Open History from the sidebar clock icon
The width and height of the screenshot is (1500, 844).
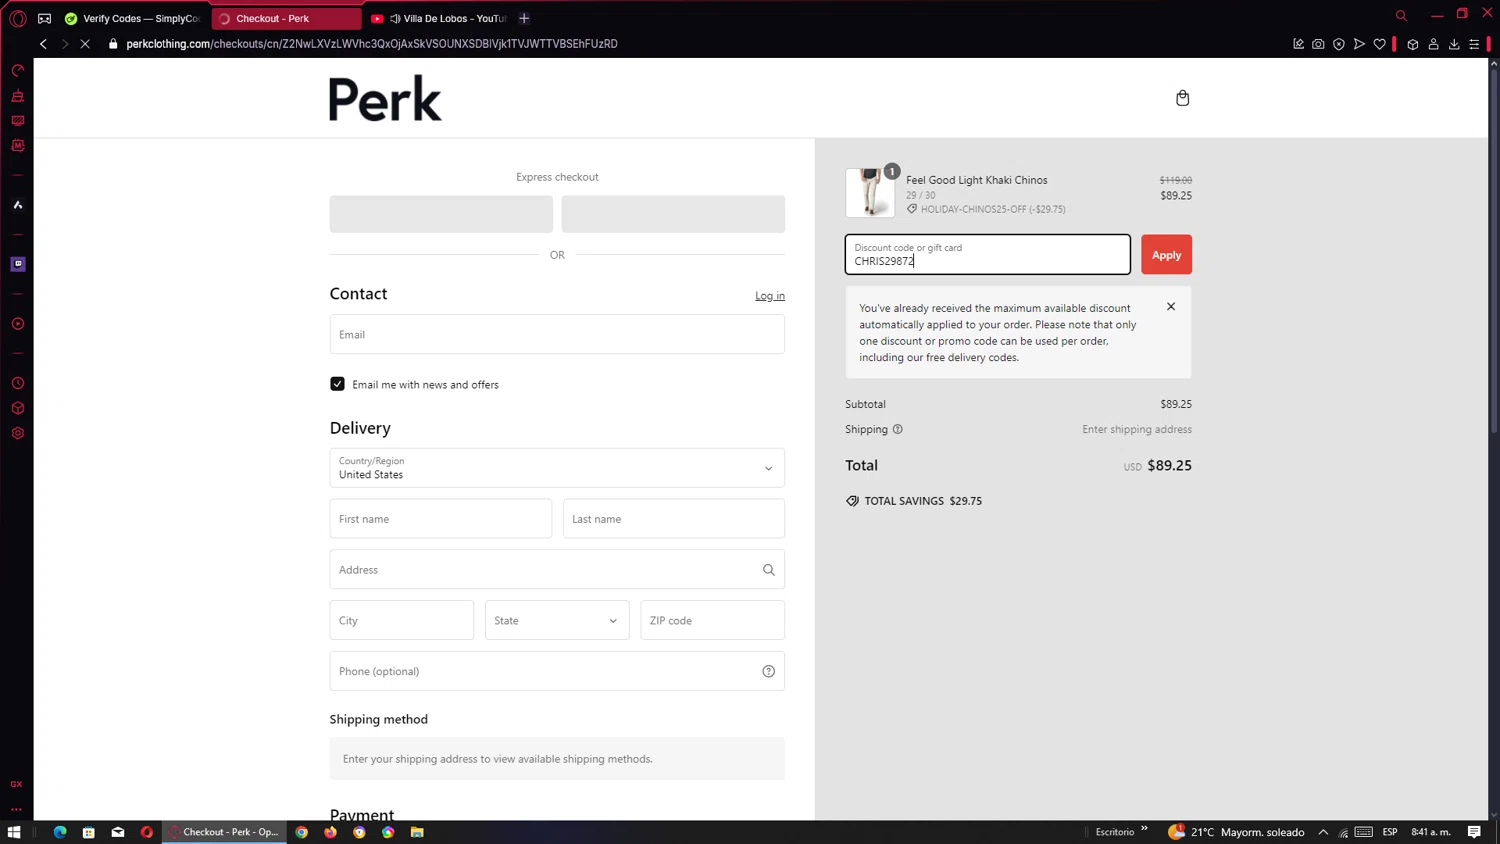[18, 383]
